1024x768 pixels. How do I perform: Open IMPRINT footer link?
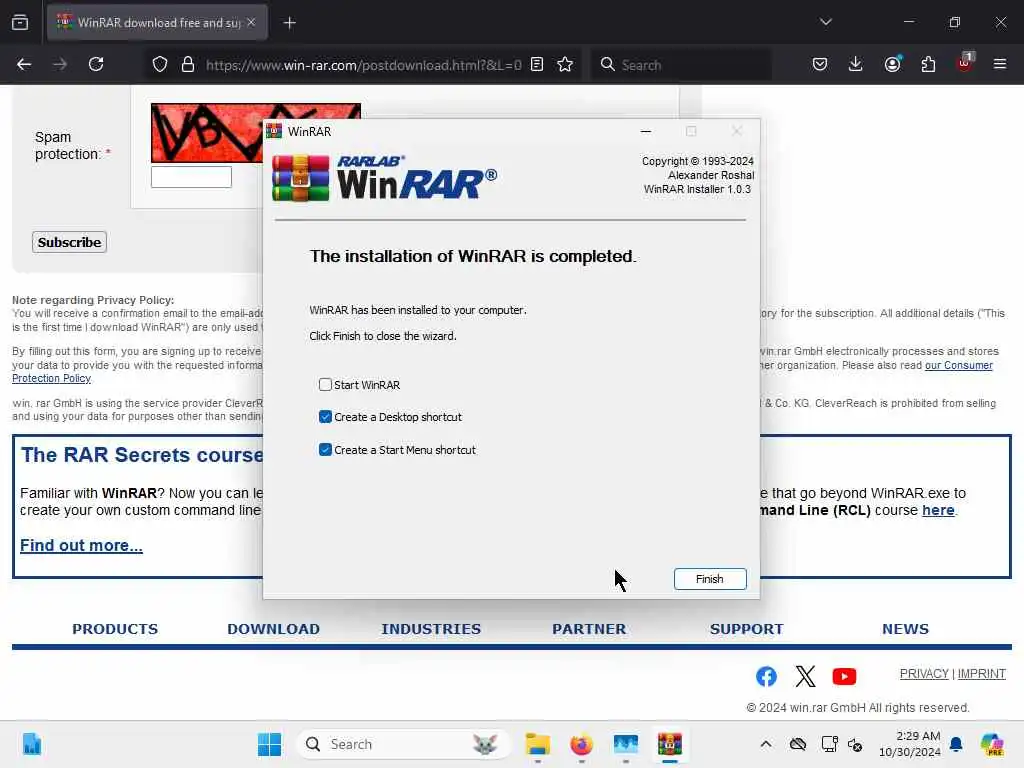(x=982, y=673)
